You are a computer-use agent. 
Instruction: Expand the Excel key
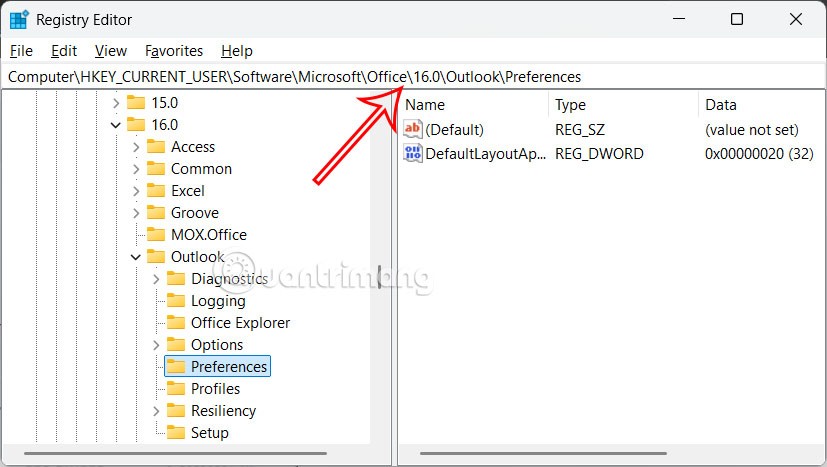pos(136,191)
